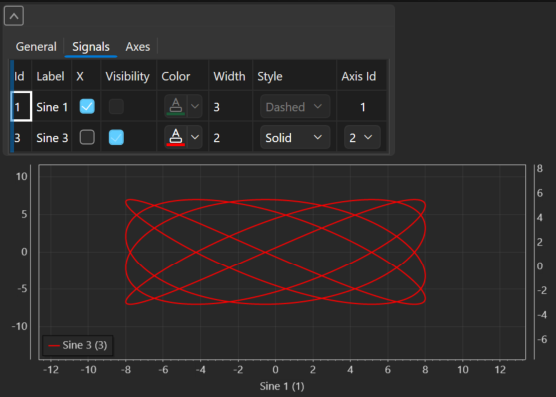Toggle the Visibility checkbox for Sine 3
This screenshot has height=397, width=556.
[x=116, y=137]
